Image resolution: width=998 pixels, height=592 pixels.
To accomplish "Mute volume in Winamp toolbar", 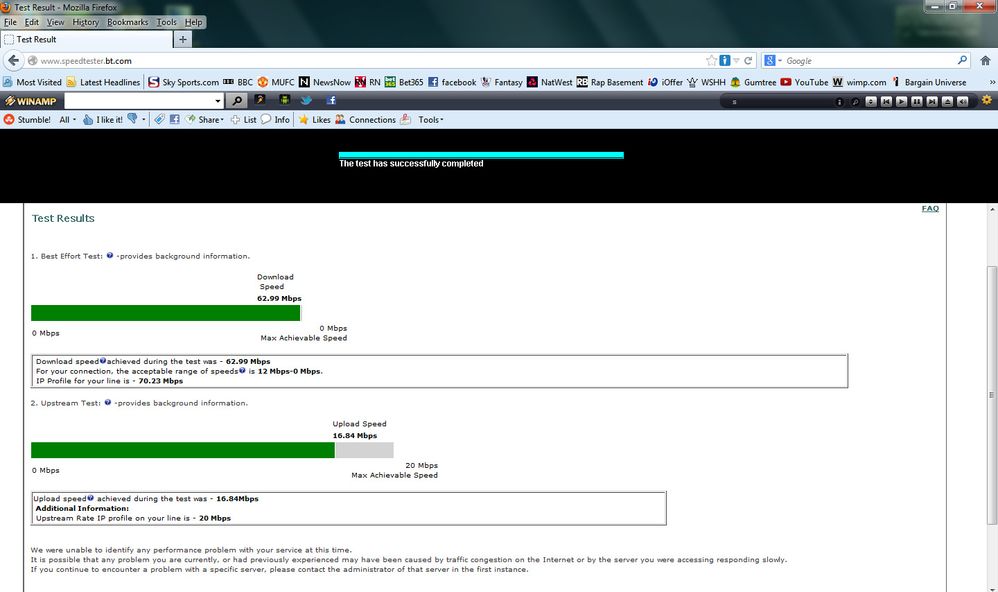I will pyautogui.click(x=962, y=101).
